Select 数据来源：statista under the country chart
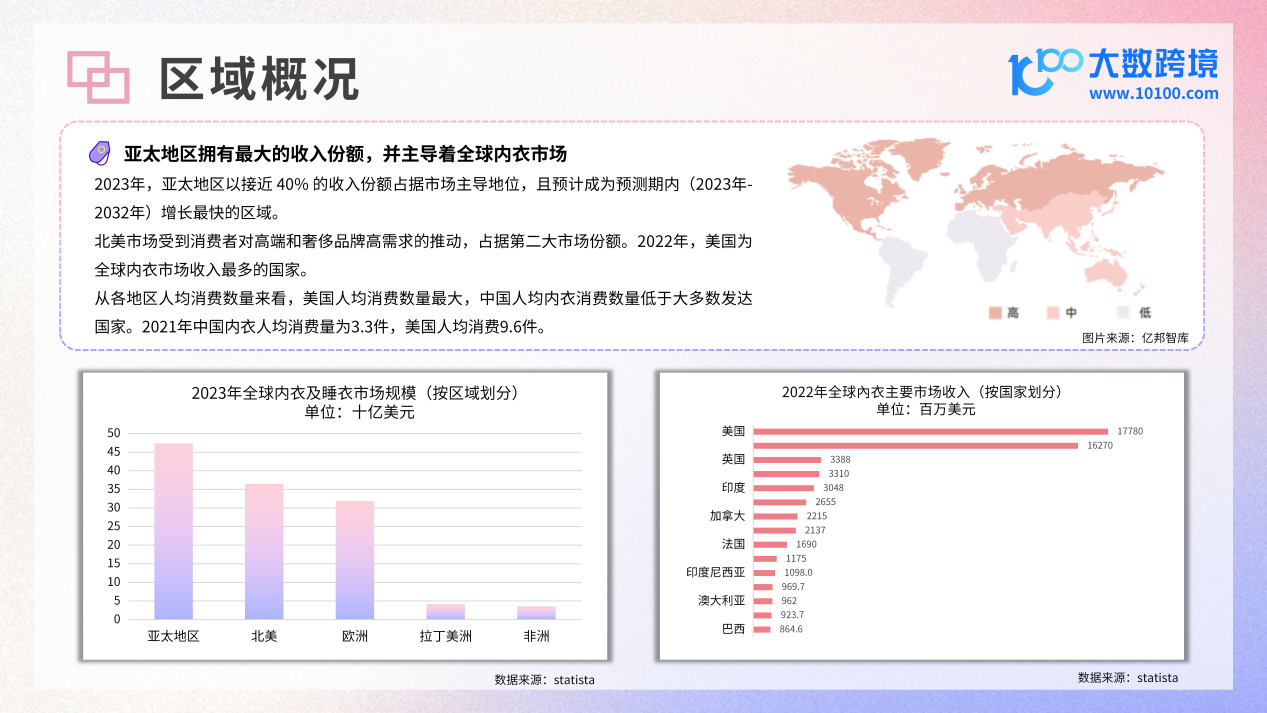 coord(1128,678)
